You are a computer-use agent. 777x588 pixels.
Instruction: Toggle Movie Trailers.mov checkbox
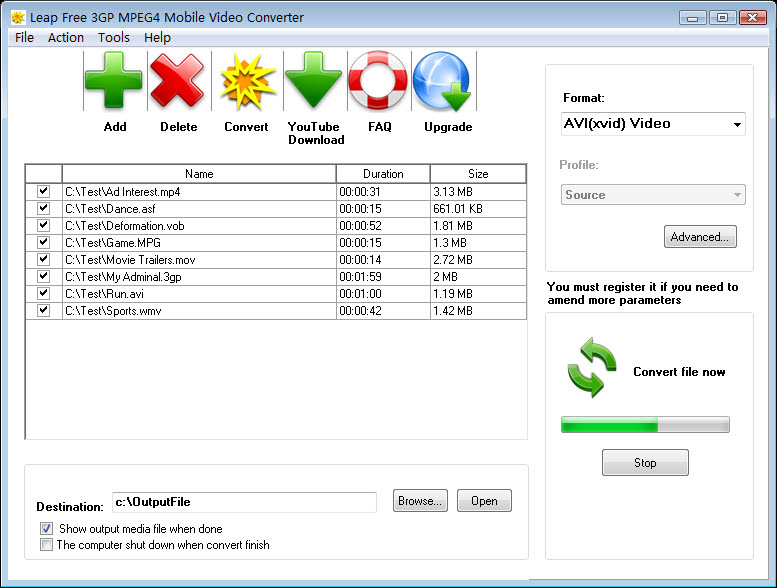44,259
